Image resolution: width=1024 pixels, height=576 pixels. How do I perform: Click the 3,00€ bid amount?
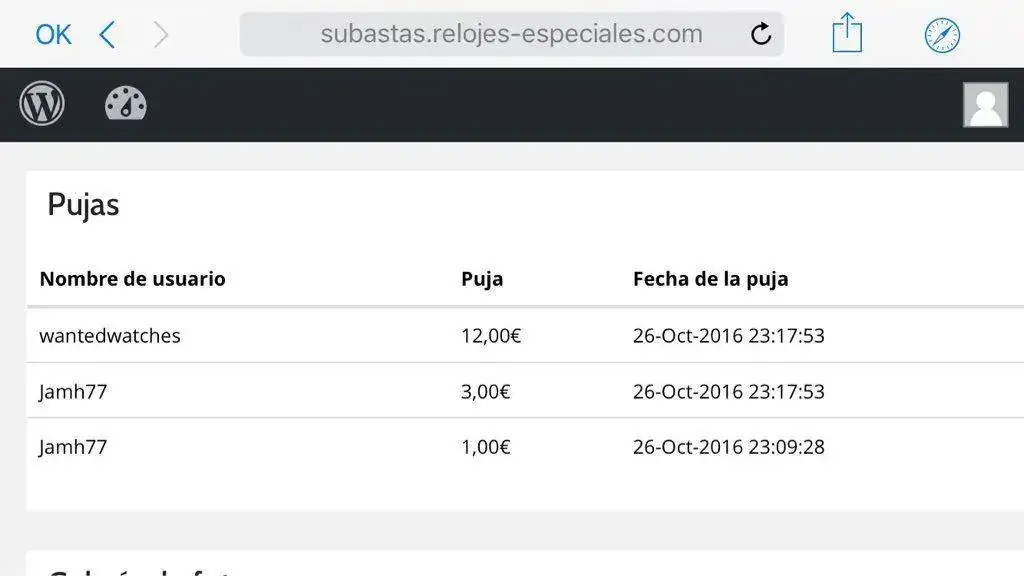(486, 392)
